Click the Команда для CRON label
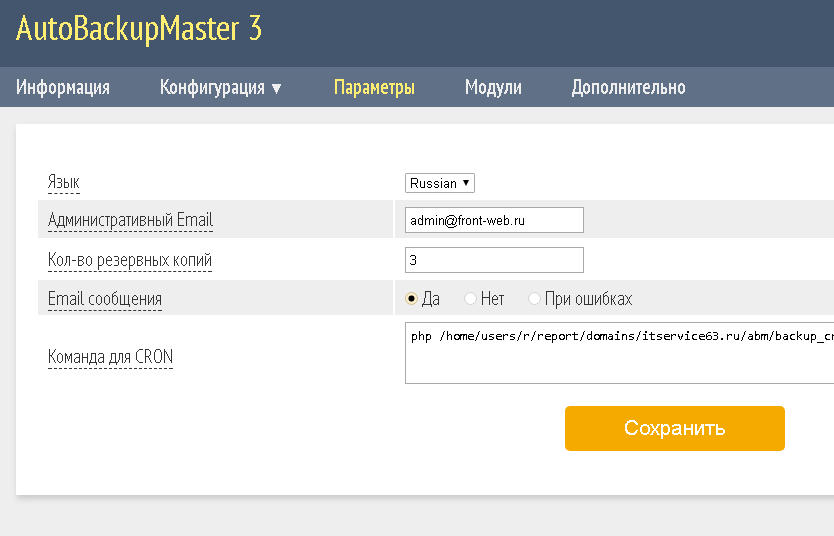 (x=110, y=356)
